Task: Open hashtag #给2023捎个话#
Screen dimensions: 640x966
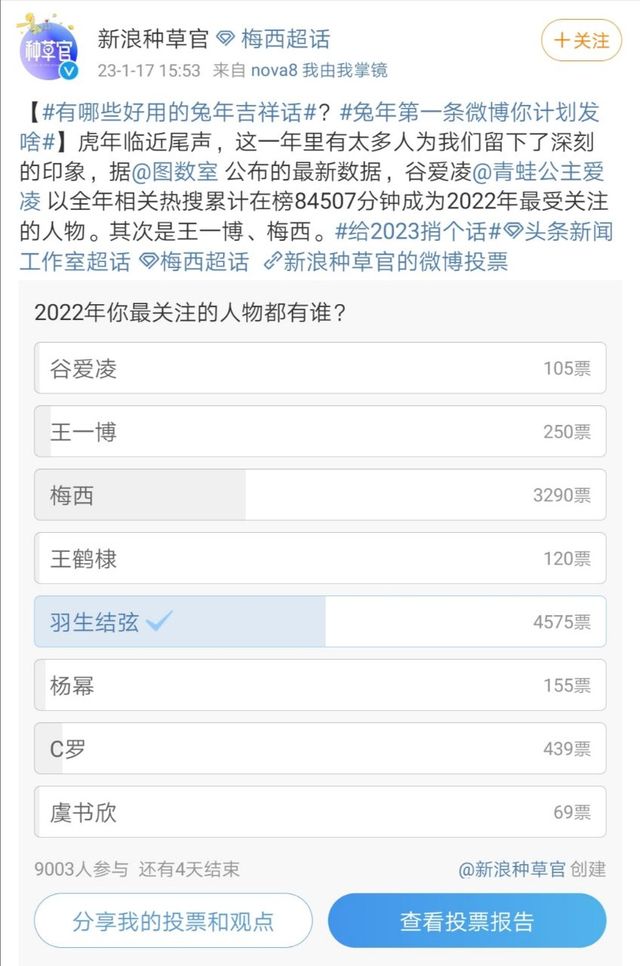Action: coord(418,231)
